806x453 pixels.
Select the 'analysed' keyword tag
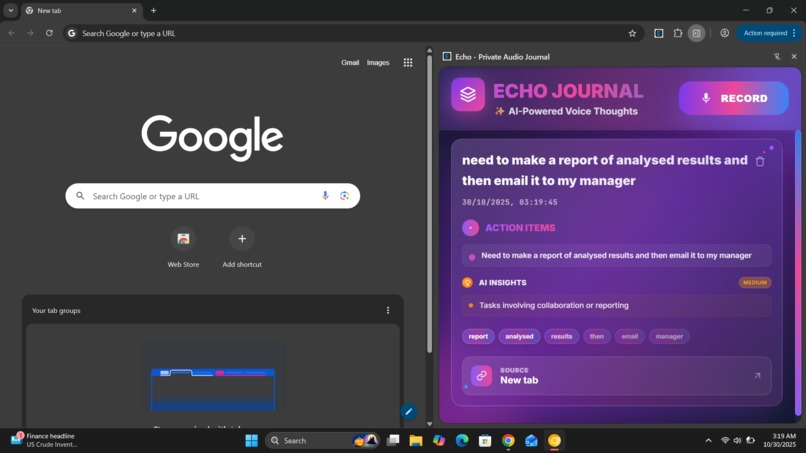pyautogui.click(x=519, y=336)
